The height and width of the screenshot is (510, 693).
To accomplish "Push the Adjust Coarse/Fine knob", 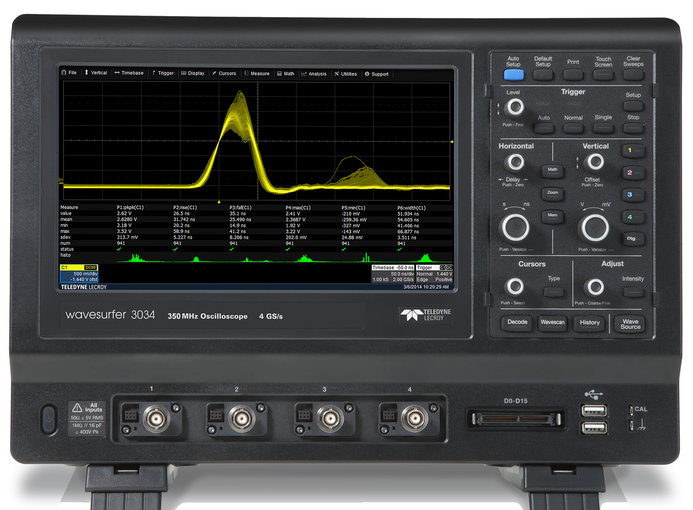I will click(595, 287).
